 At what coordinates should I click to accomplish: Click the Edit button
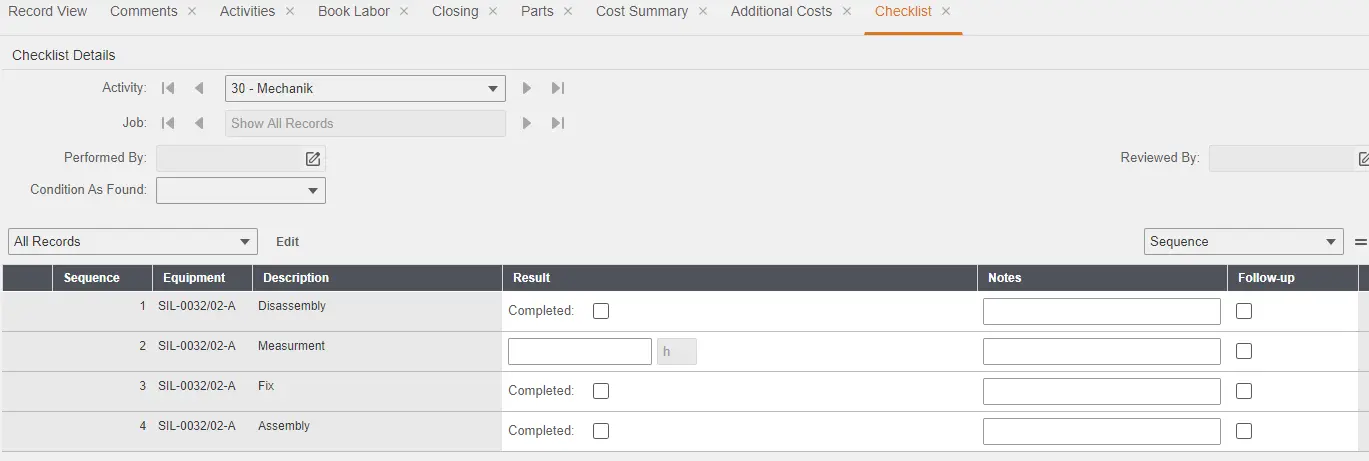pyautogui.click(x=287, y=241)
